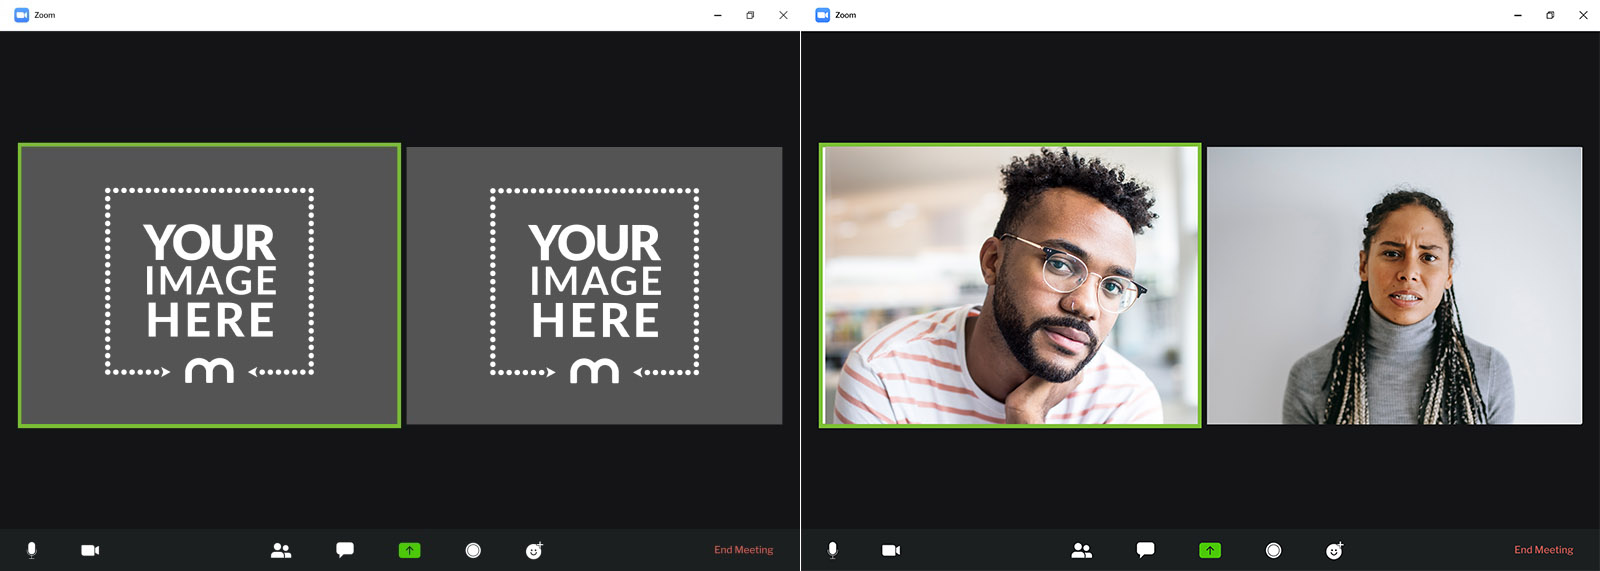
Task: Click End Meeting in the right window
Action: tap(1543, 550)
